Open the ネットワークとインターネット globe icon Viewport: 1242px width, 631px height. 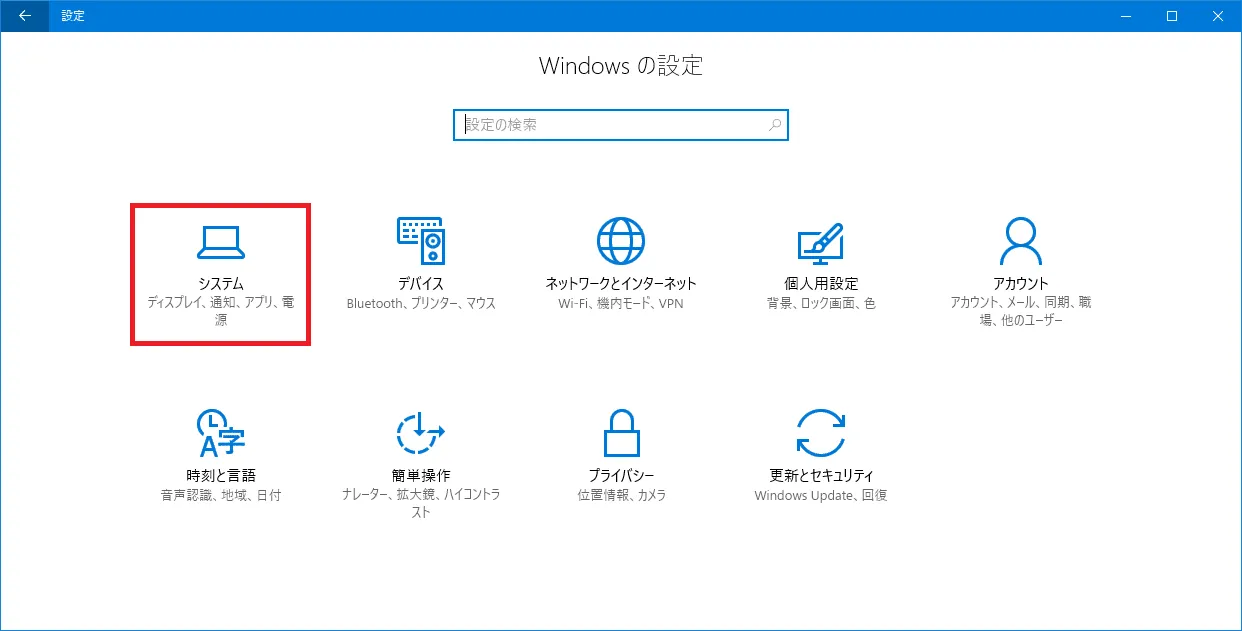(621, 241)
